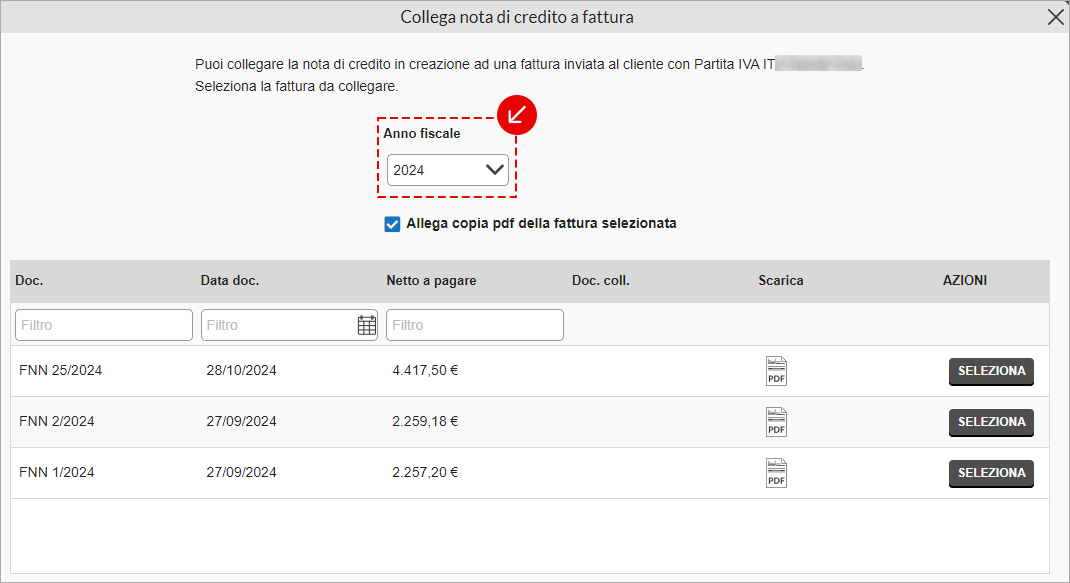The image size is (1070, 583).
Task: Close the Collega nota di credito dialog
Action: click(x=1055, y=17)
